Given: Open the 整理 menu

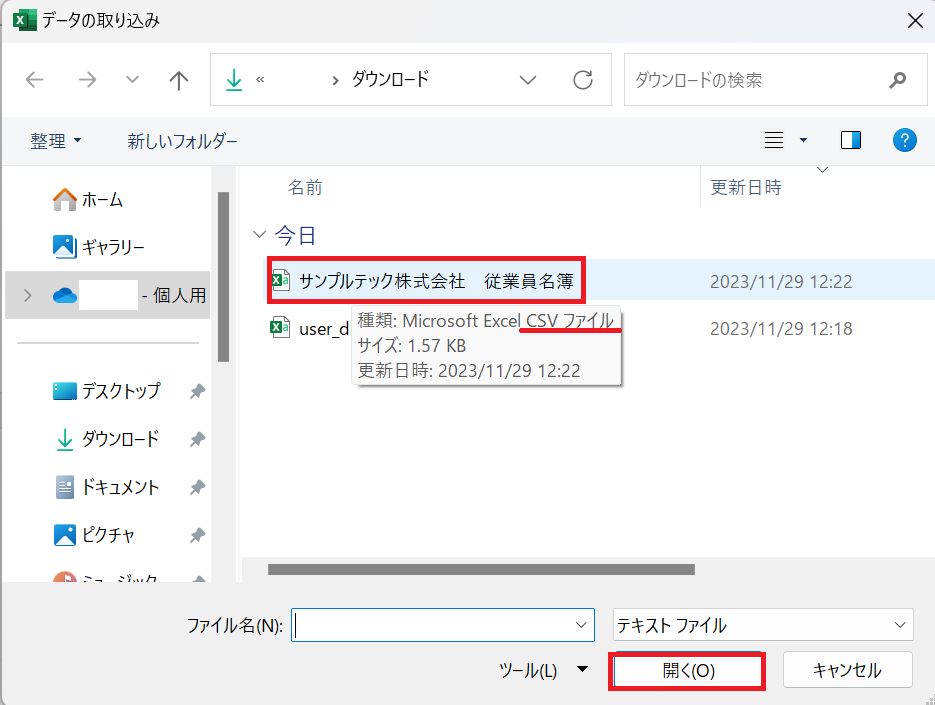Looking at the screenshot, I should (55, 141).
